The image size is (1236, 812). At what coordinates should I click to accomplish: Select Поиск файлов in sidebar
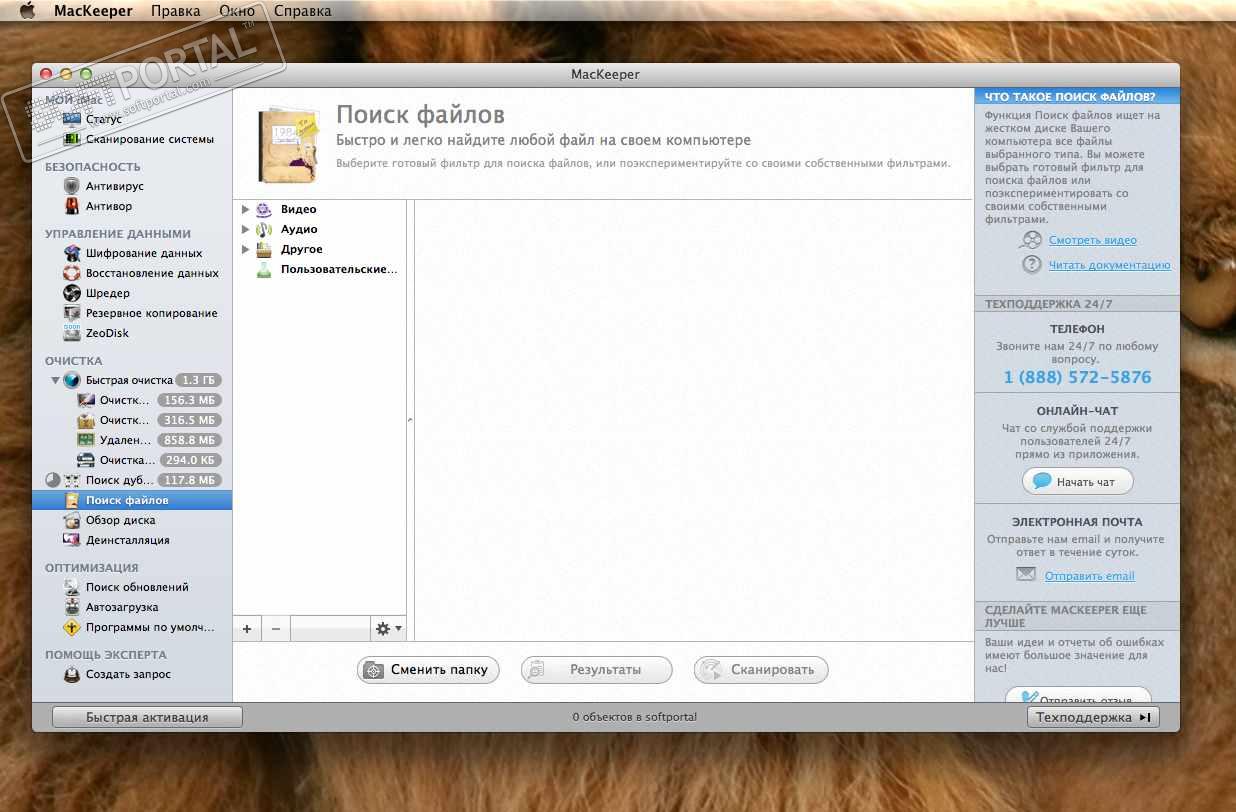(132, 500)
